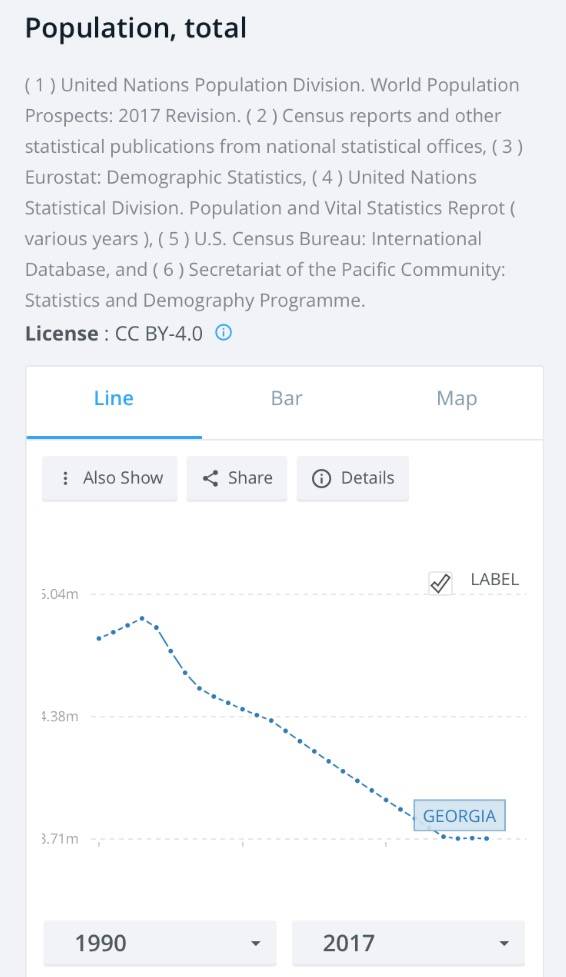Click the first data point of the line
Screen dimensions: 566x977
98,639
